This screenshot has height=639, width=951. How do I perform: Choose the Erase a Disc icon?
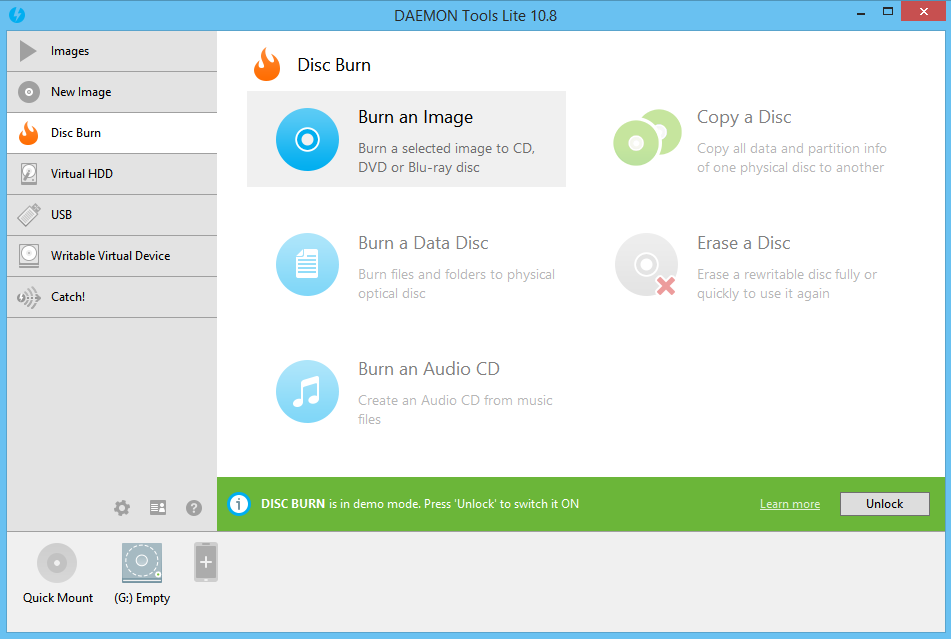coord(646,265)
